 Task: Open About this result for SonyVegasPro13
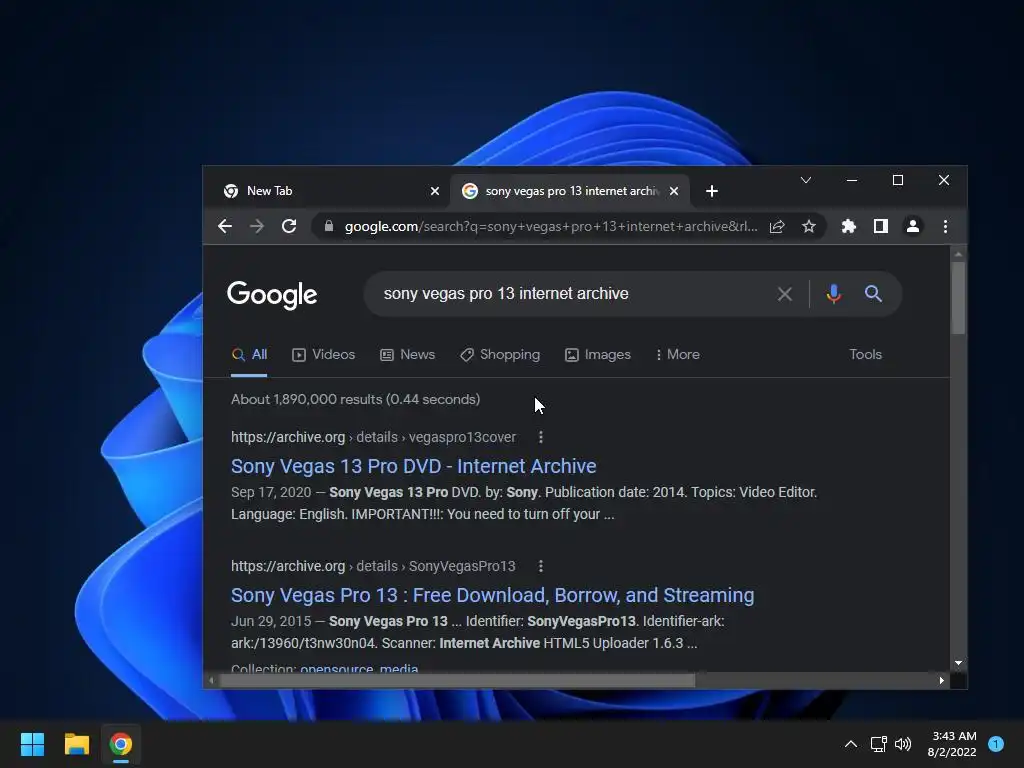(x=541, y=566)
